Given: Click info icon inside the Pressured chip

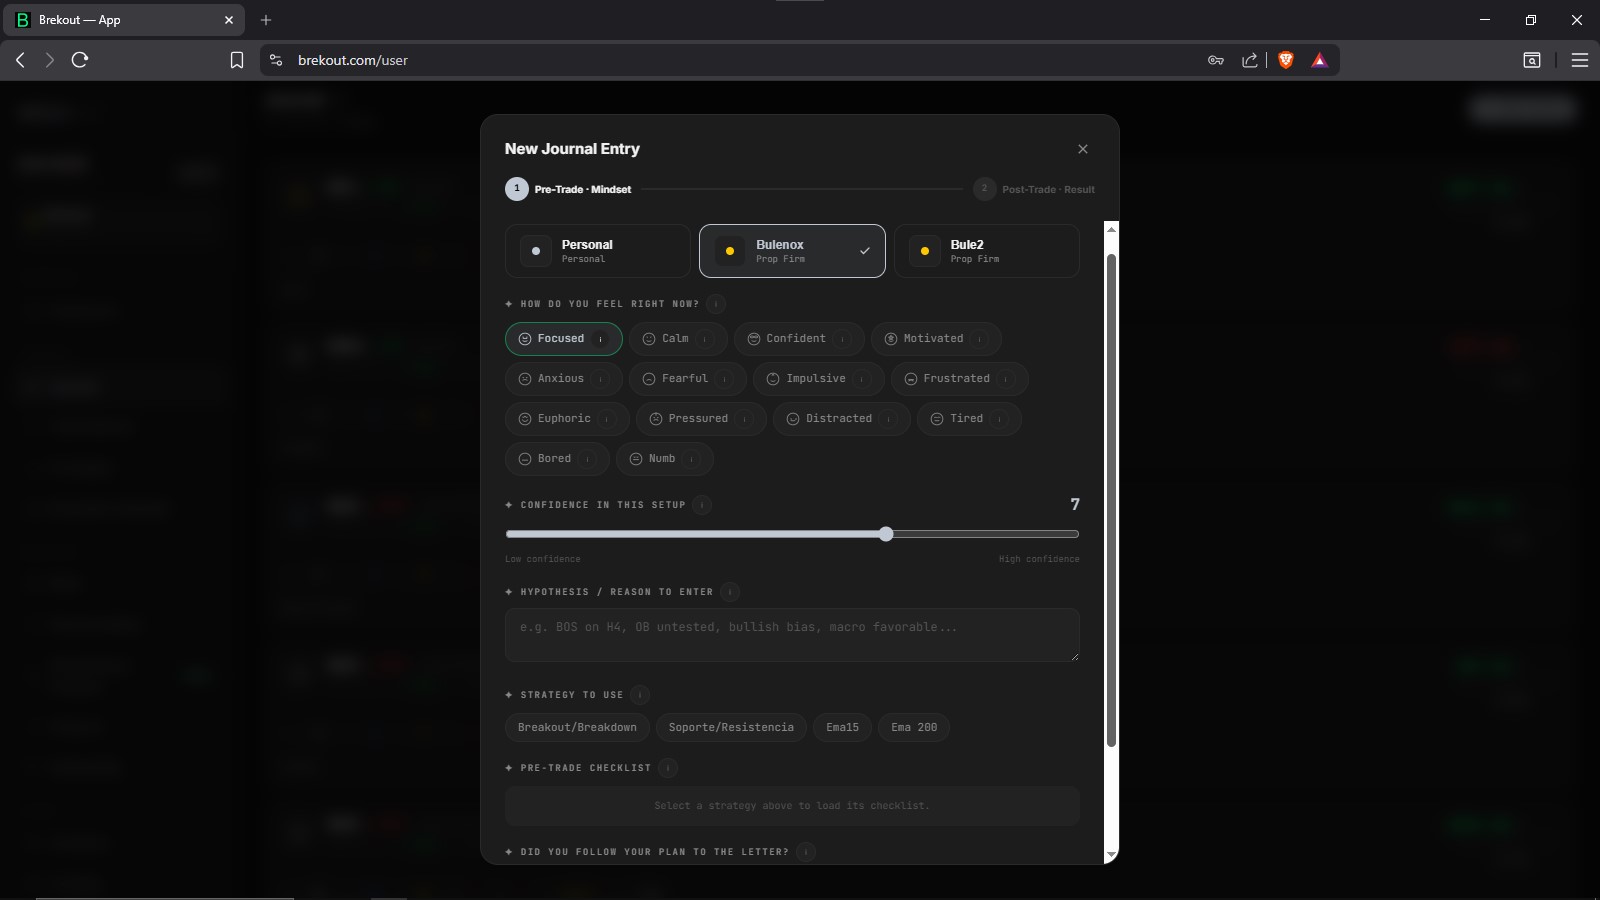Looking at the screenshot, I should [745, 419].
